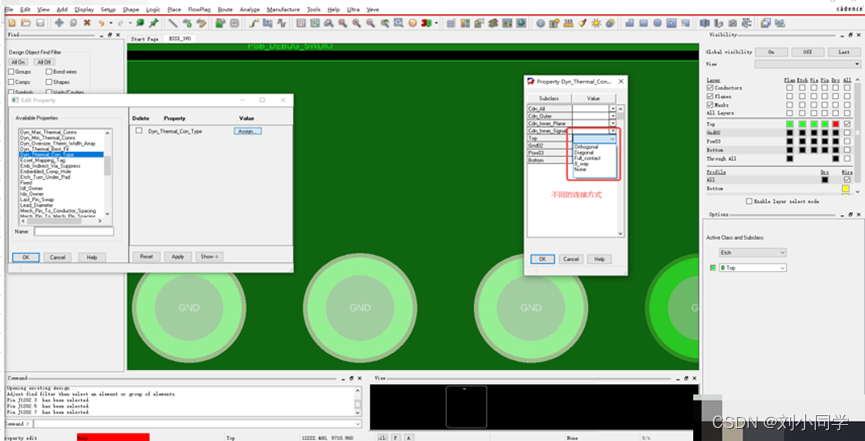Select Dyn_Thermal_Best_Fit in Available Properties list
This screenshot has width=865, height=441.
[46, 149]
